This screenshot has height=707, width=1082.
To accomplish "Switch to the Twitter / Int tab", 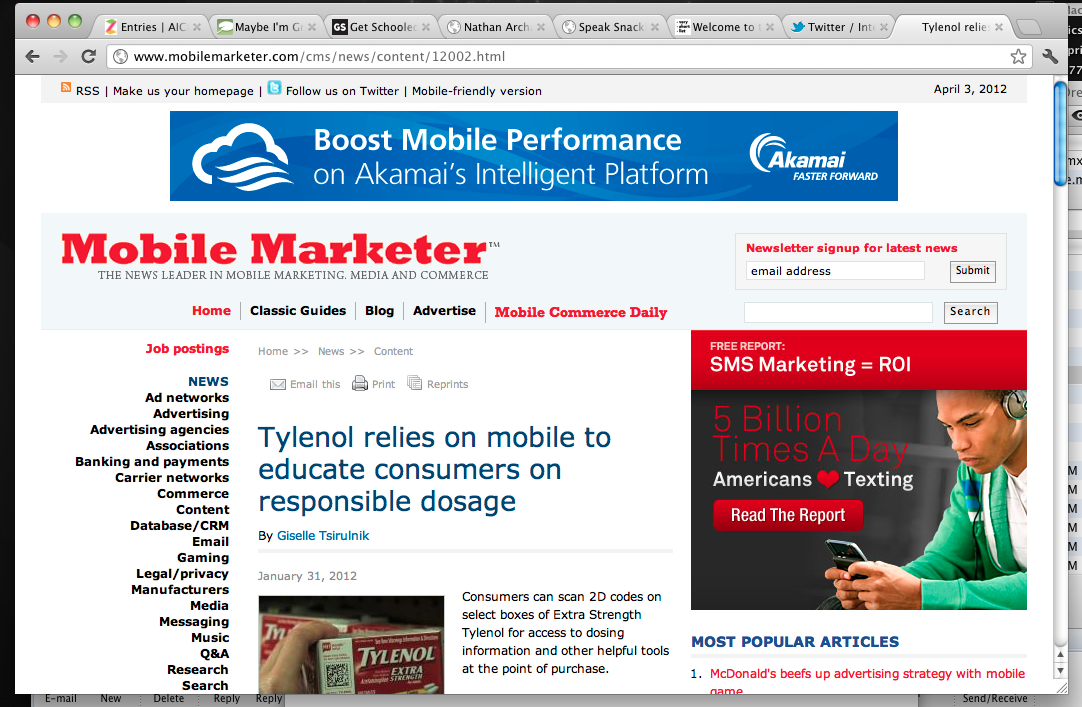I will coord(840,27).
